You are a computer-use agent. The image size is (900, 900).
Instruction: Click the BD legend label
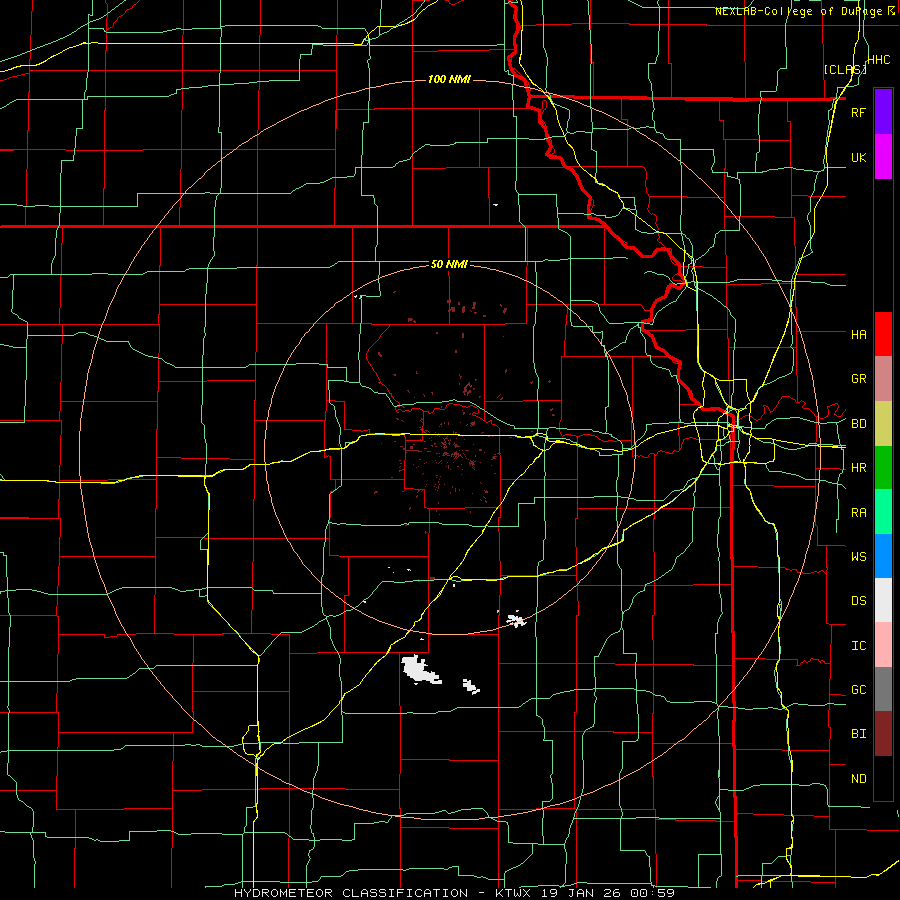858,424
